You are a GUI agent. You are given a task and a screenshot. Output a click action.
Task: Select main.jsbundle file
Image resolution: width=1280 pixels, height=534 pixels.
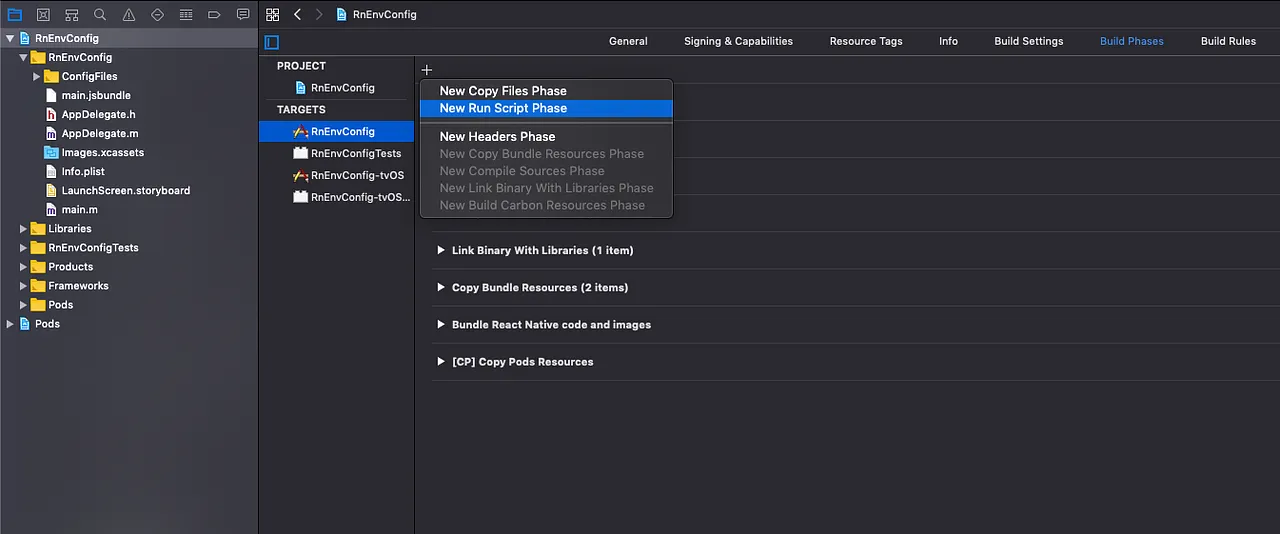[x=96, y=96]
